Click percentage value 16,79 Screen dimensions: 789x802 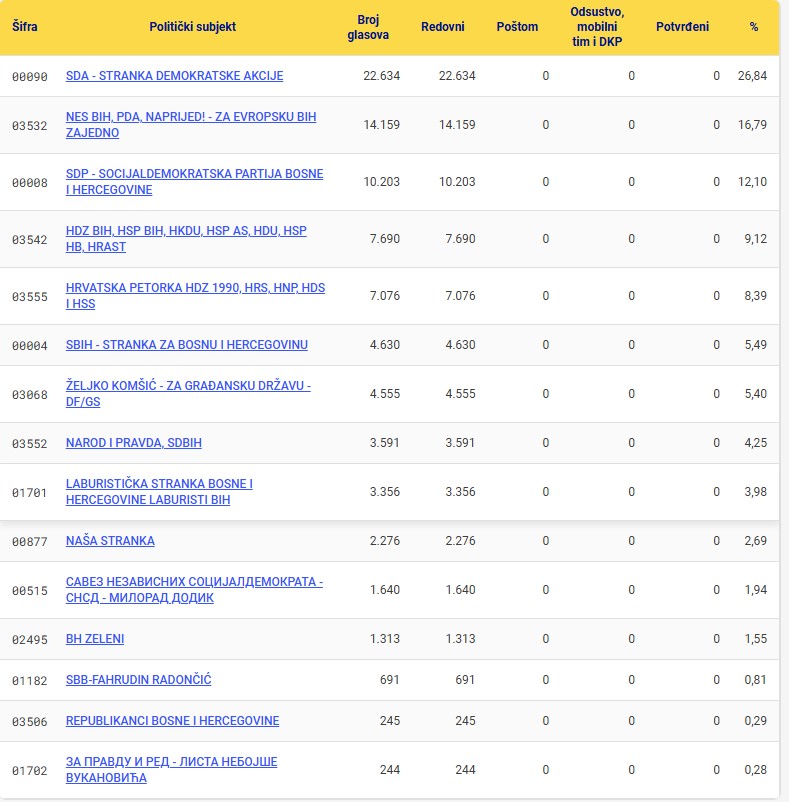[x=752, y=125]
